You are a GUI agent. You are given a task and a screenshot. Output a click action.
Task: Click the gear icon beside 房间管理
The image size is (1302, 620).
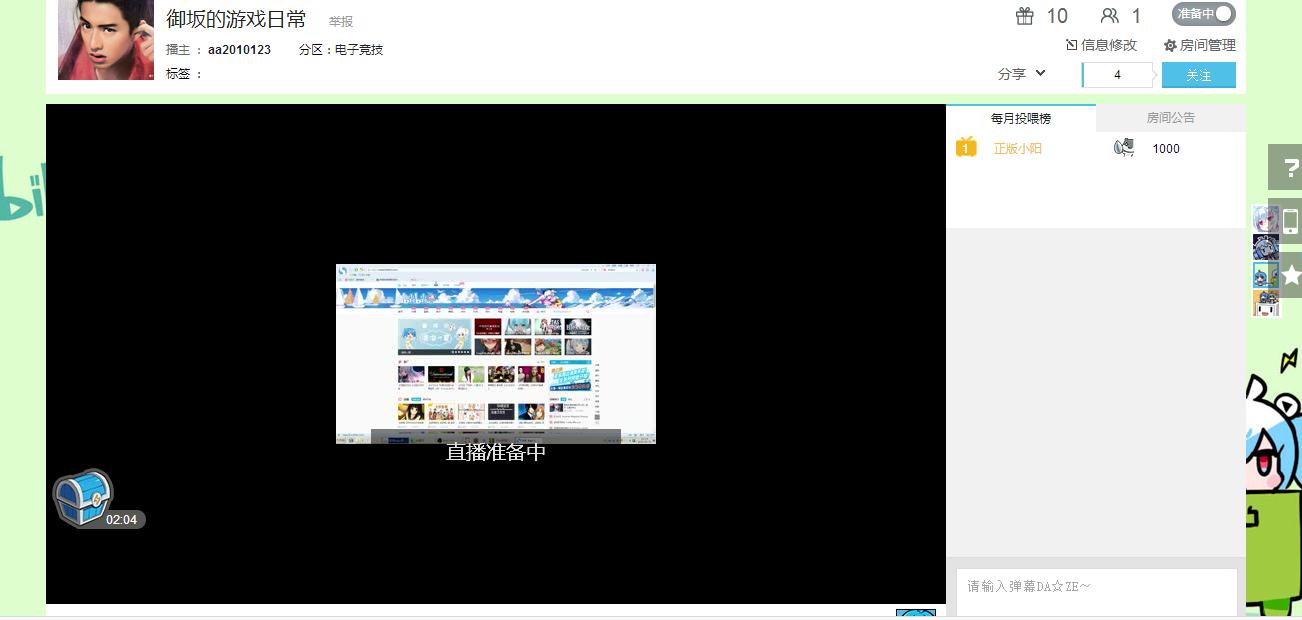(1170, 46)
